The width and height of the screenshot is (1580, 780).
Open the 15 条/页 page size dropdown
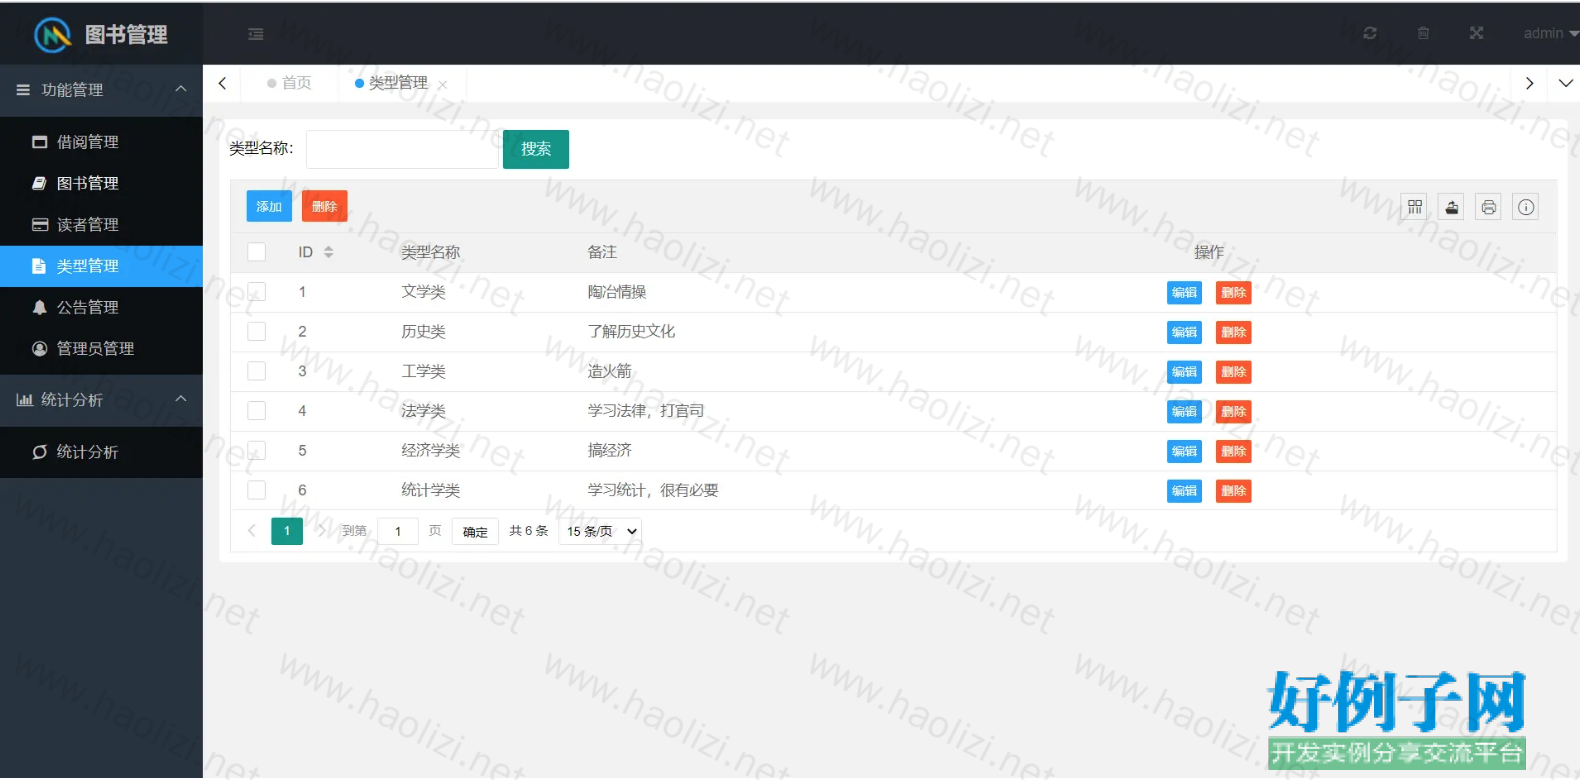click(x=601, y=531)
